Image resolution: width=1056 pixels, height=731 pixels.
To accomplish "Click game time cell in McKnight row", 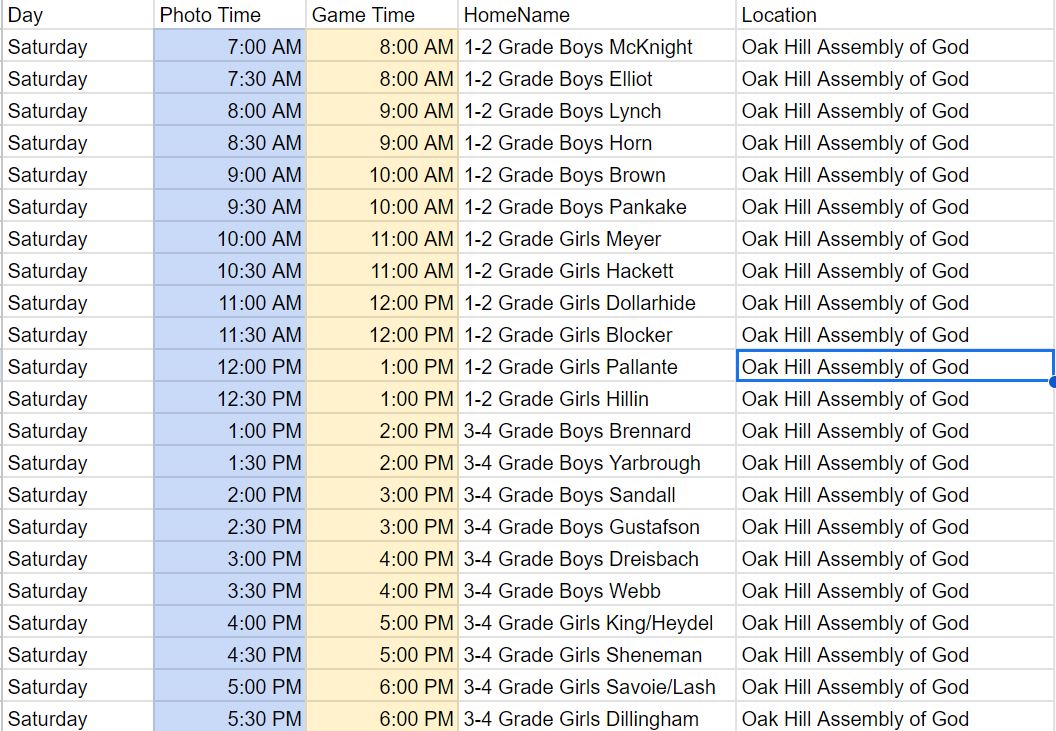I will [382, 46].
